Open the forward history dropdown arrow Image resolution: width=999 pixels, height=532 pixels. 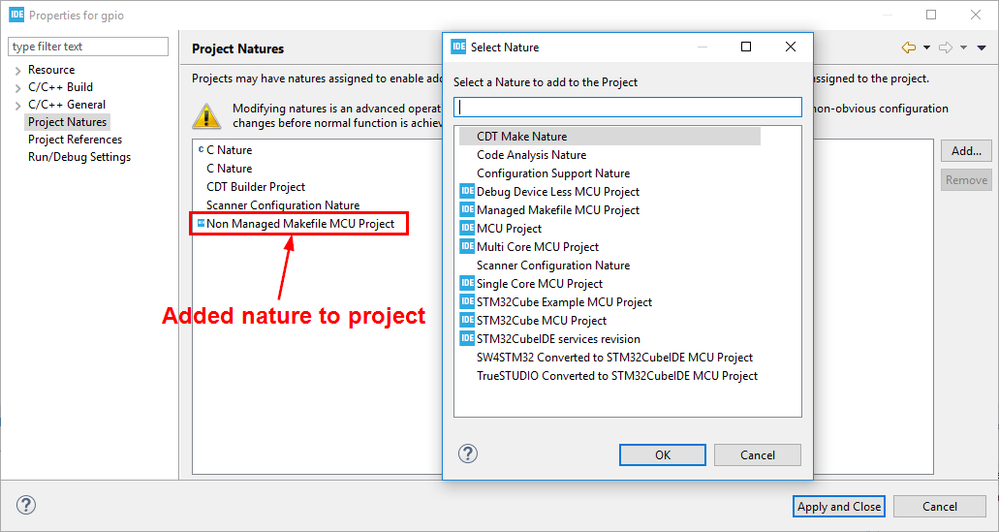(x=963, y=48)
